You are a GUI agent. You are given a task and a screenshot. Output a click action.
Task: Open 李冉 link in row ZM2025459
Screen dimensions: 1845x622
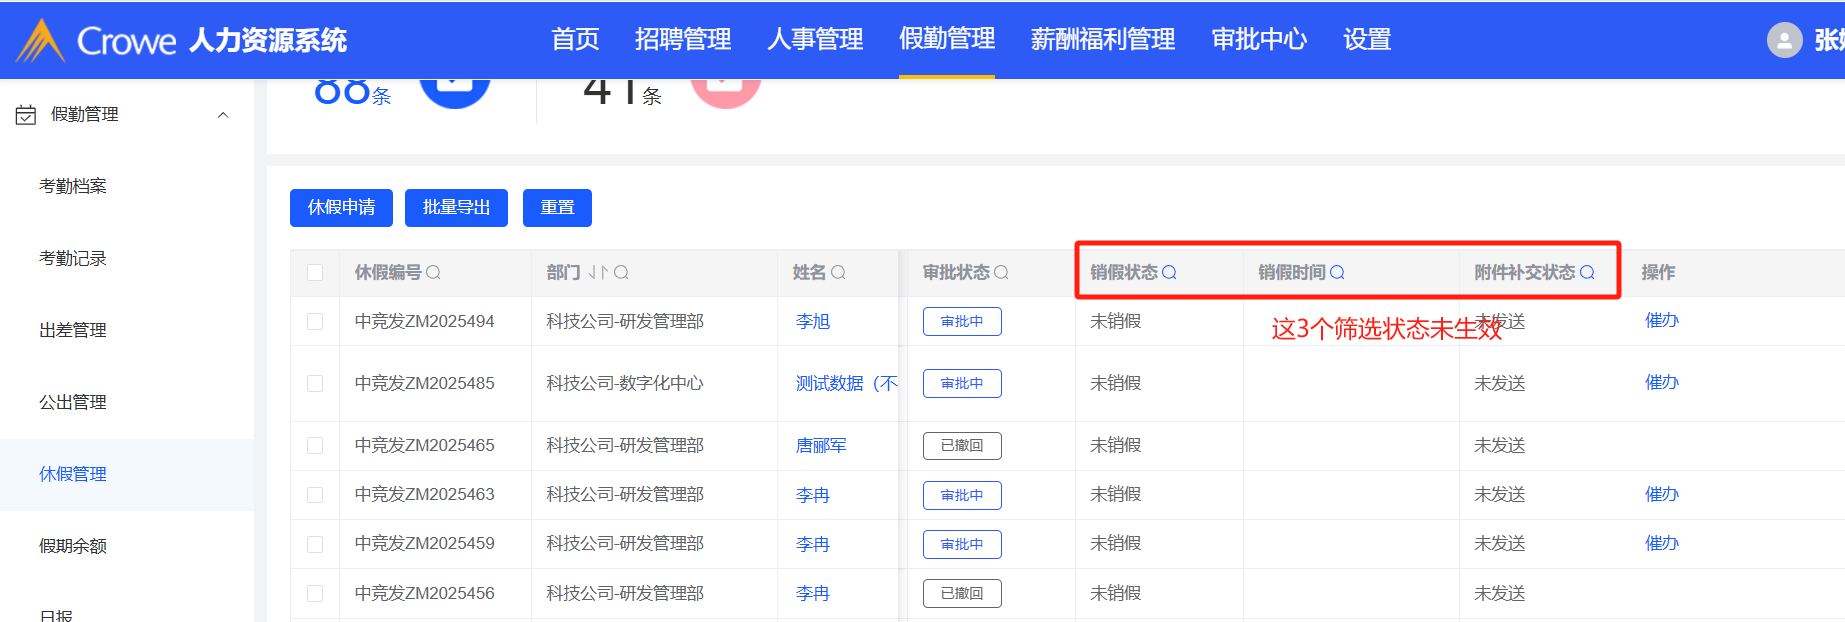coord(813,544)
